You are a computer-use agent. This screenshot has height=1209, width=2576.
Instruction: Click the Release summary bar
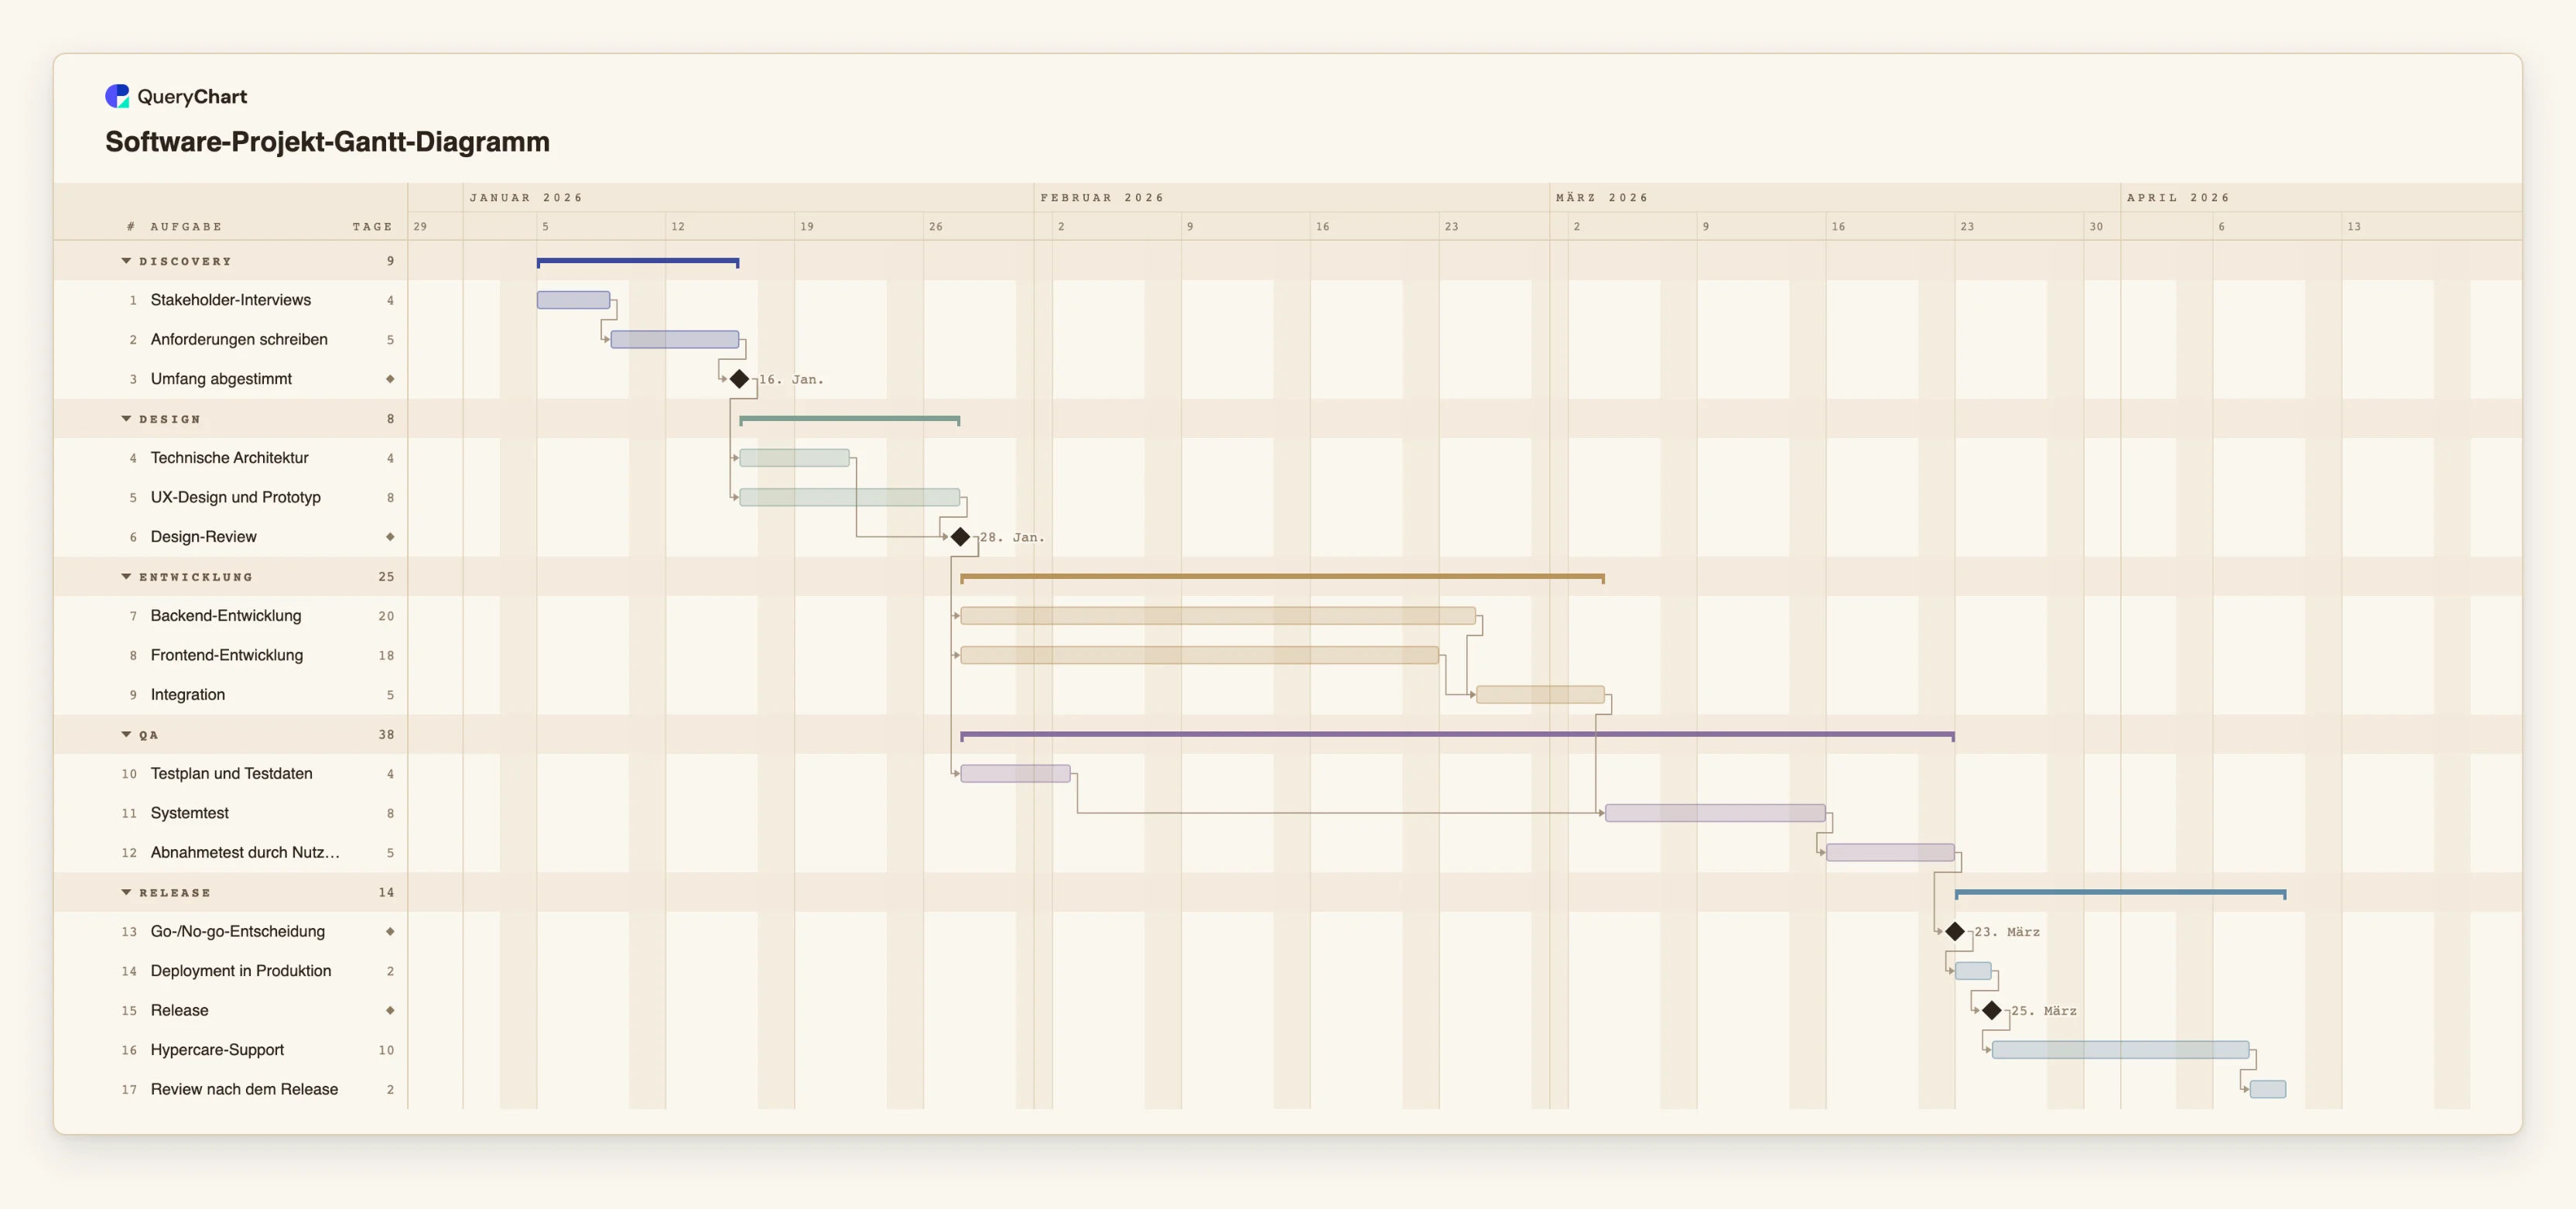pyautogui.click(x=2121, y=893)
